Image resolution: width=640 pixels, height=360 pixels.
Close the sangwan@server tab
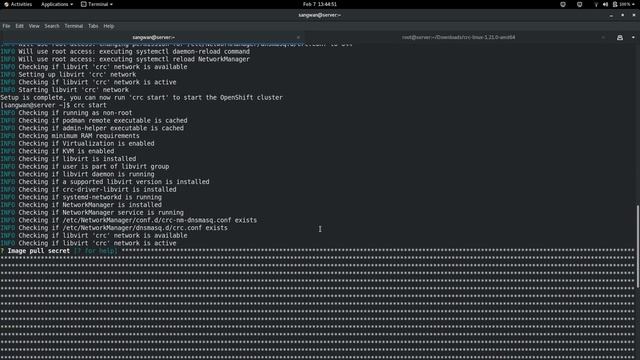tap(298, 37)
